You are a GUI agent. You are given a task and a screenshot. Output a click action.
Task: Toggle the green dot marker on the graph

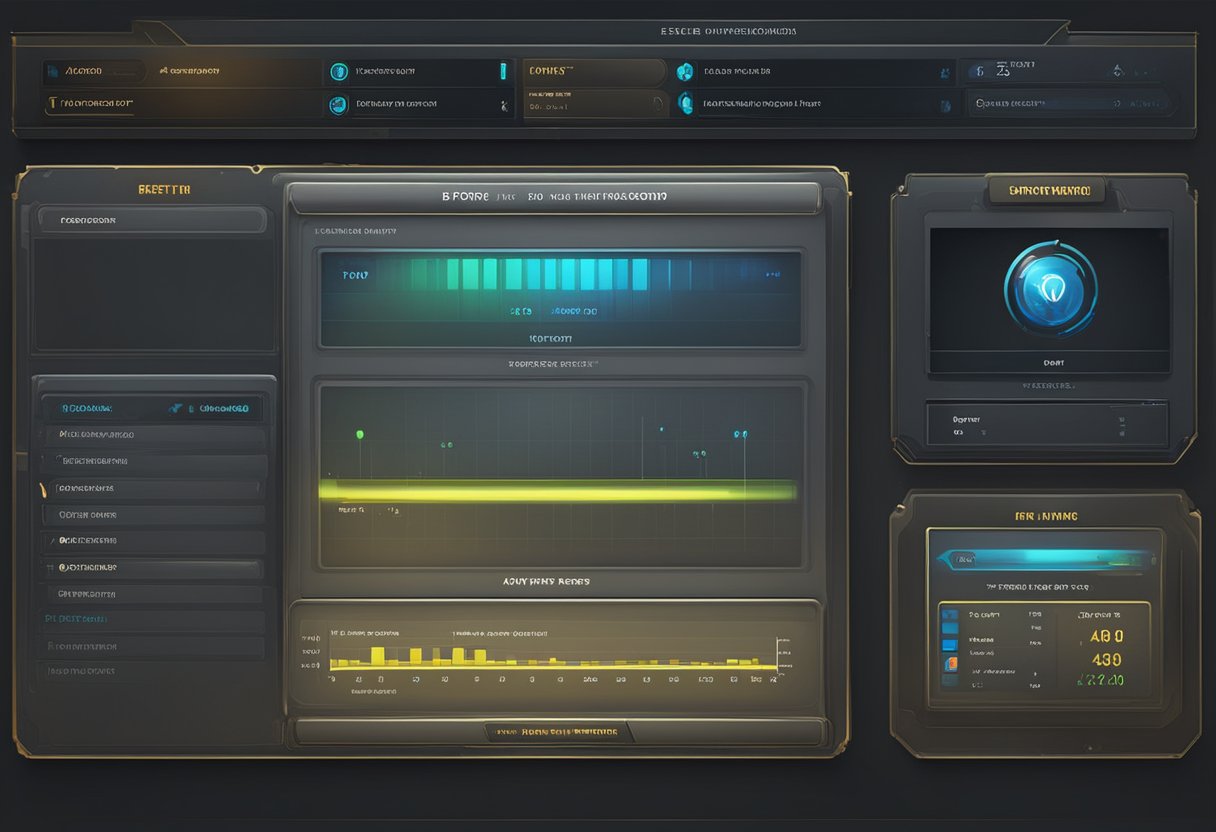coord(360,434)
